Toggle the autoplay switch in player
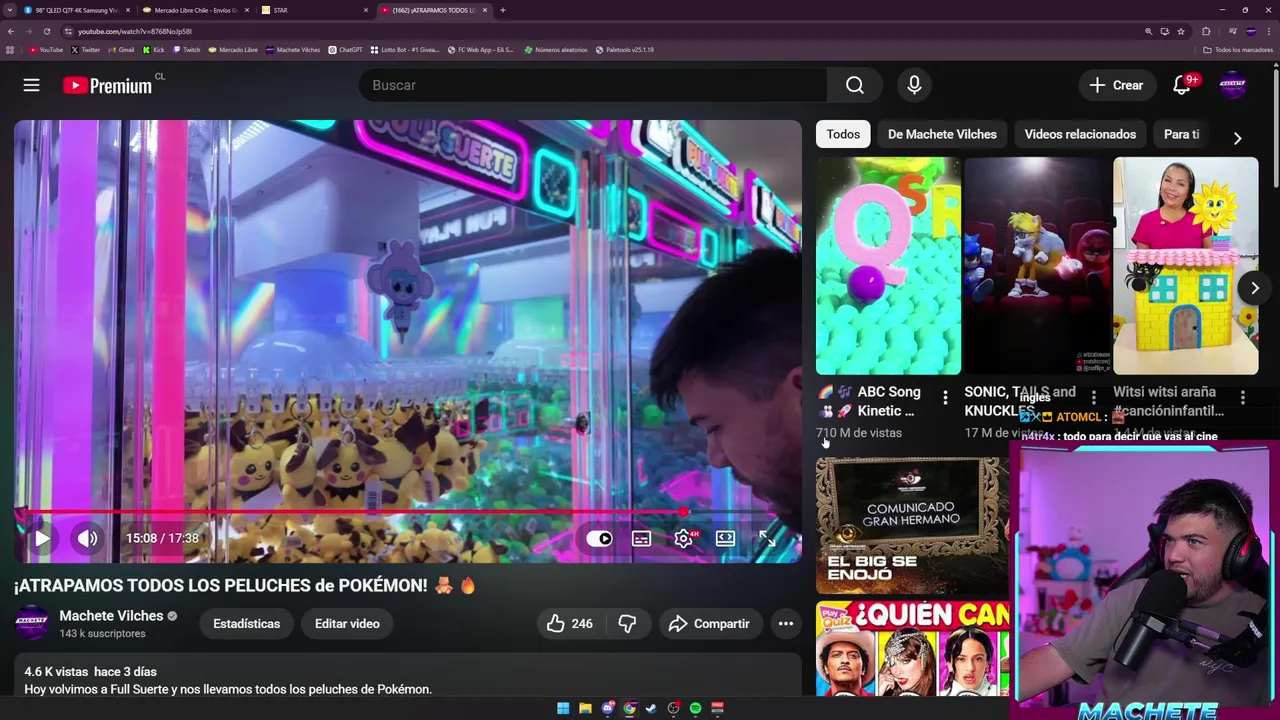The width and height of the screenshot is (1280, 720). [599, 538]
